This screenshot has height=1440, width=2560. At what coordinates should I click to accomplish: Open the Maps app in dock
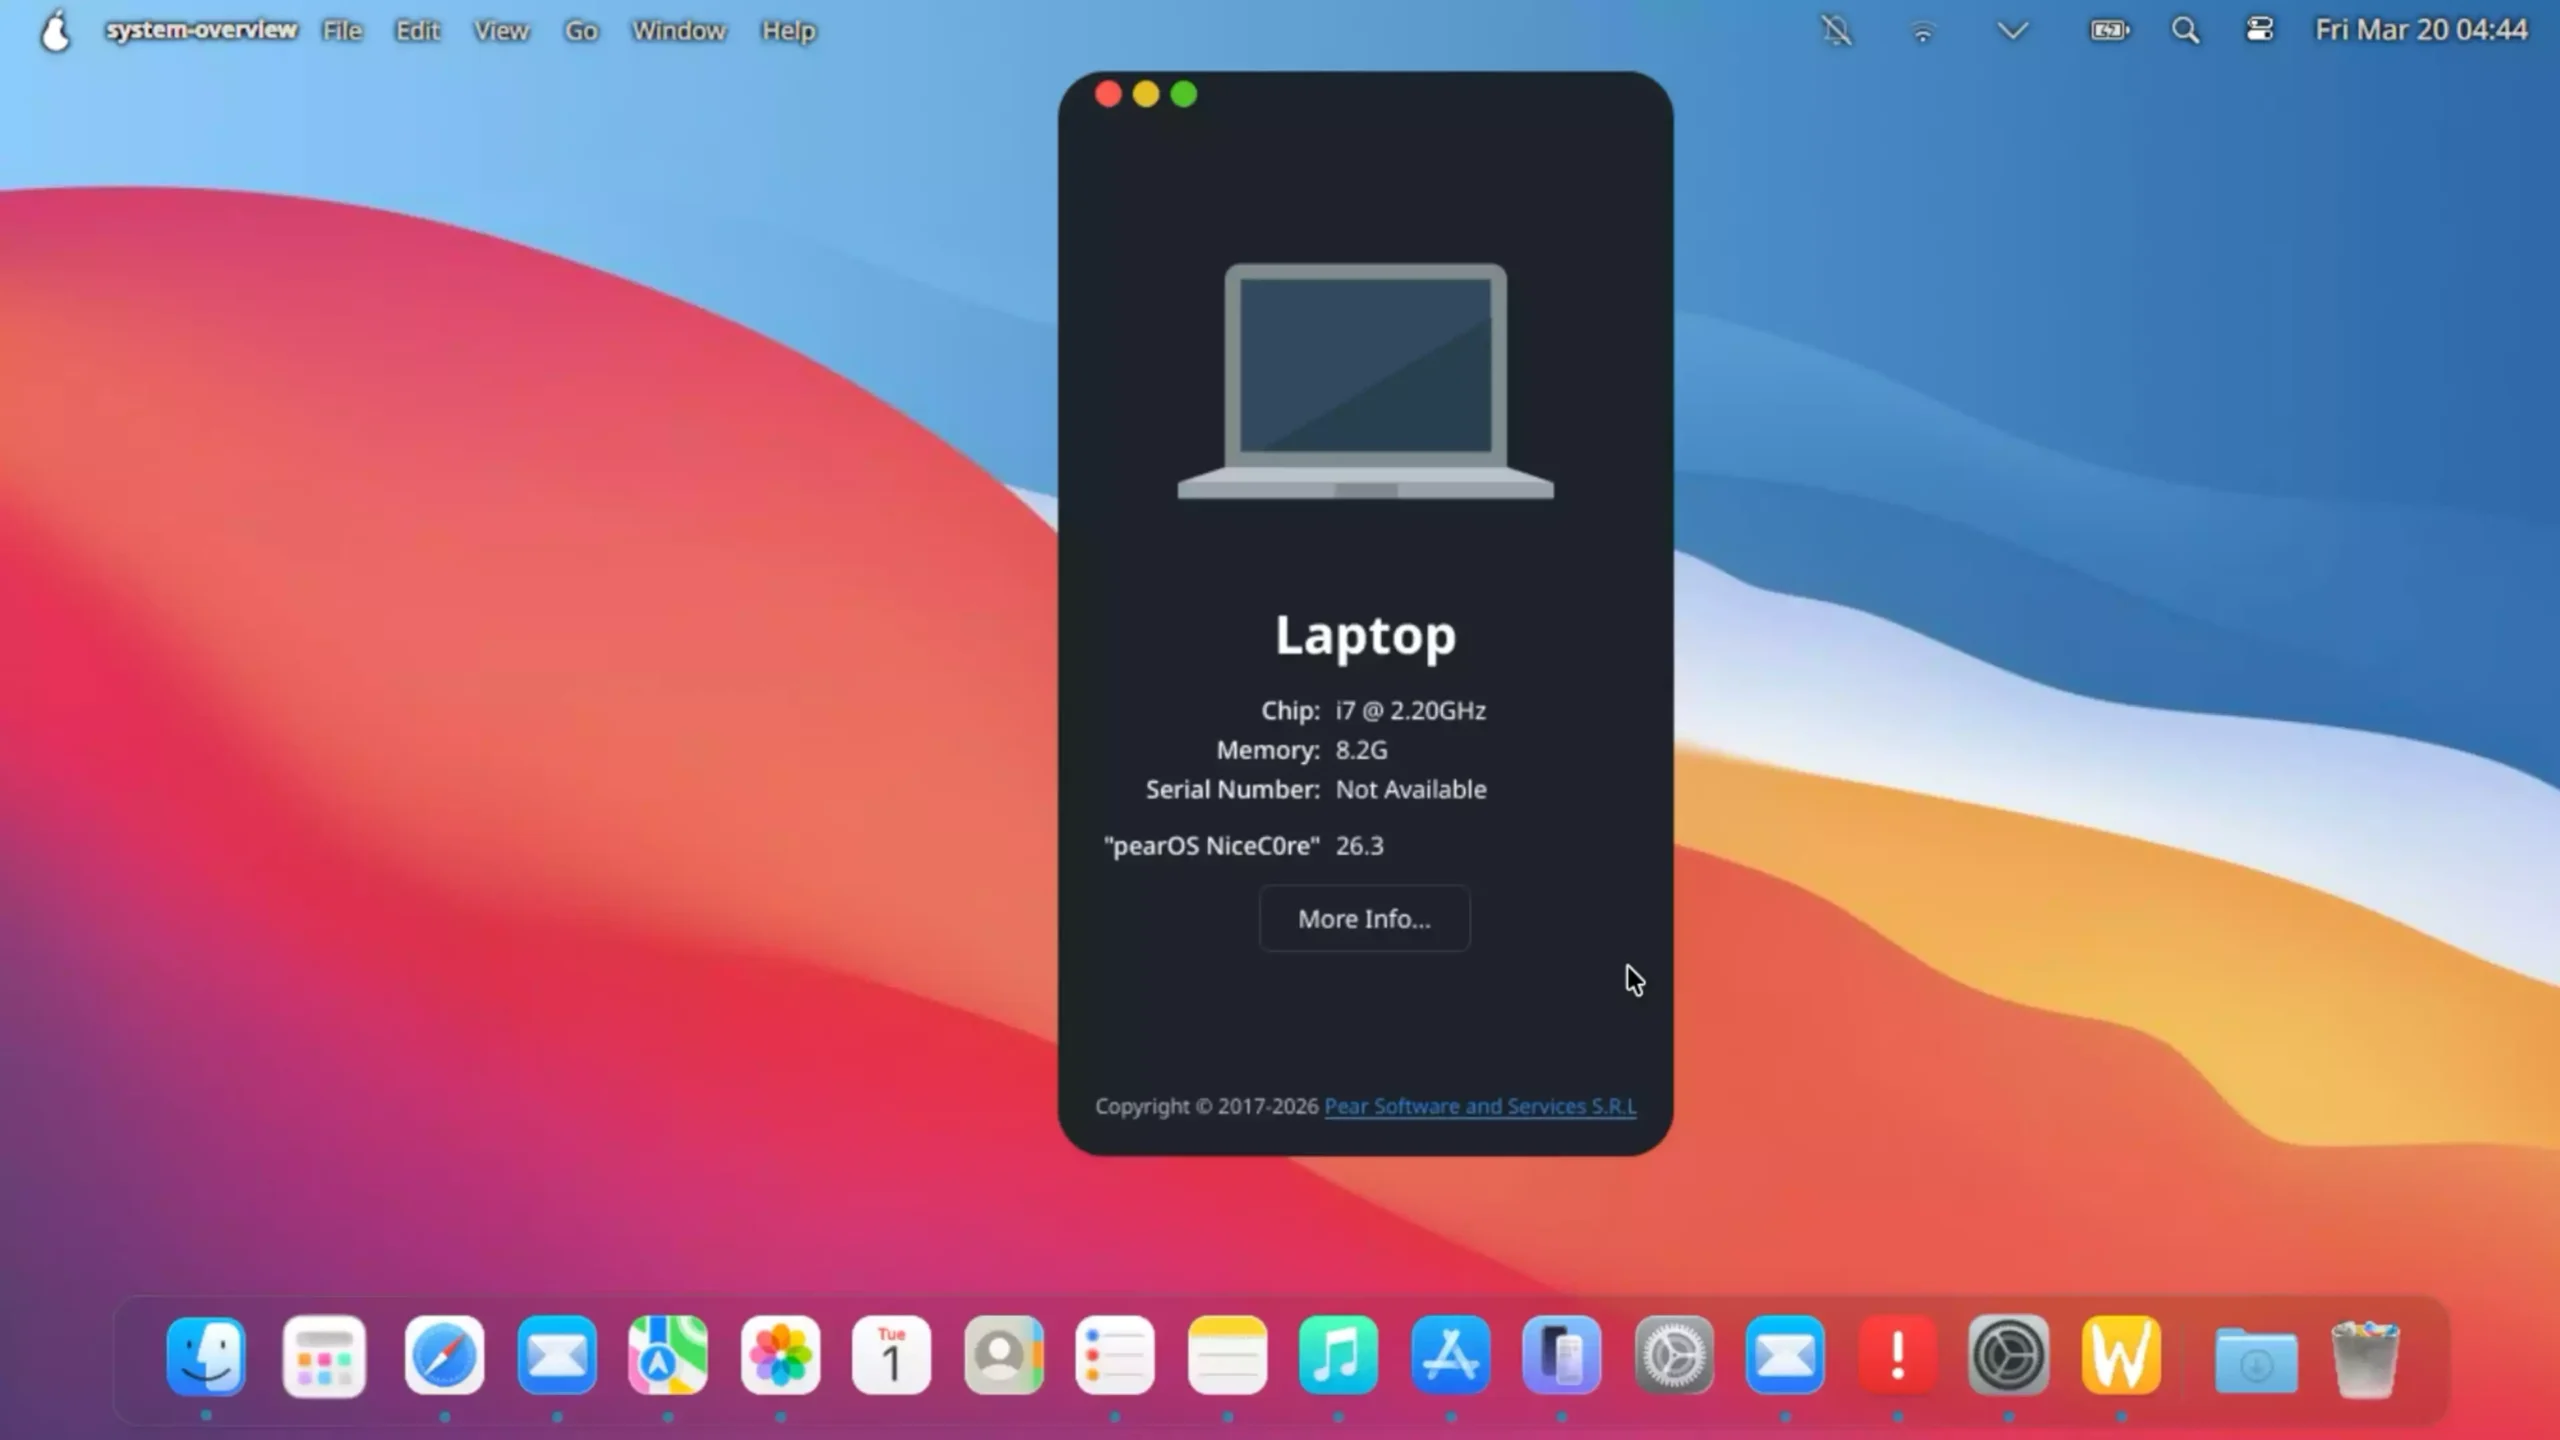pos(668,1356)
